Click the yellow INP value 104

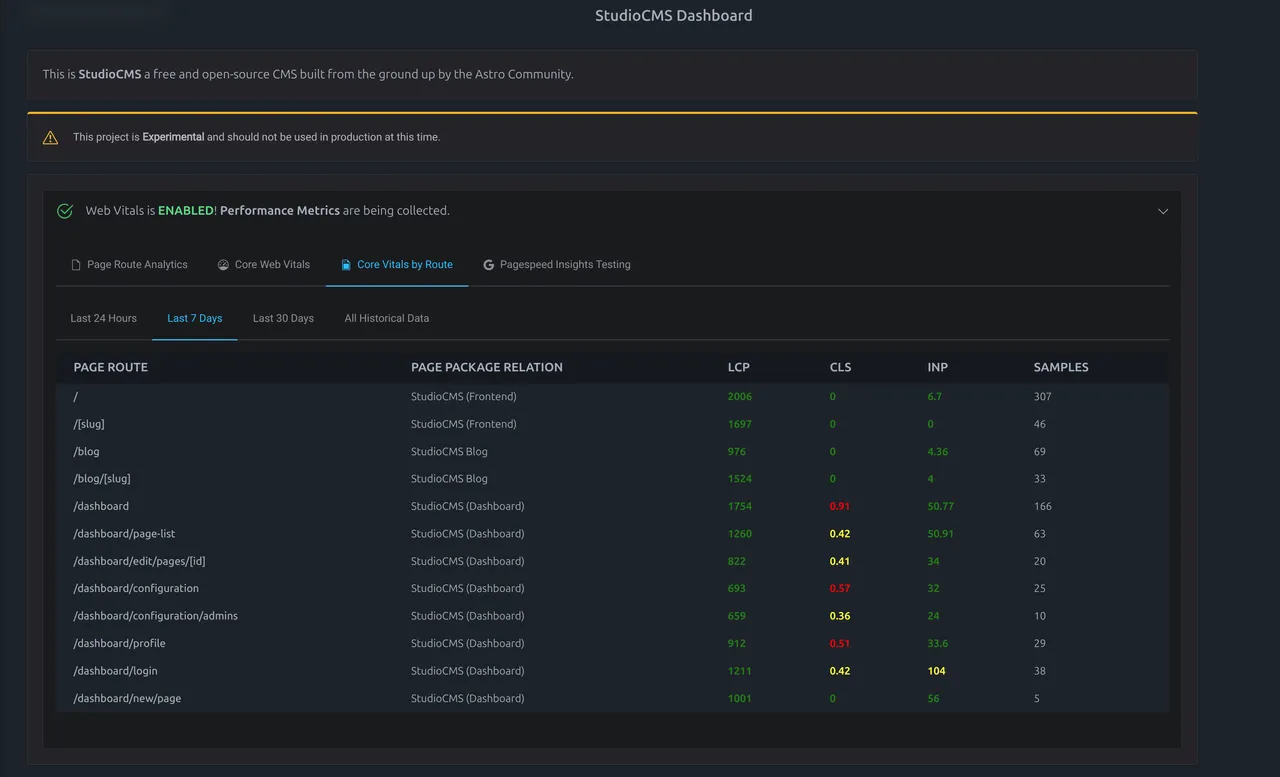click(x=937, y=671)
